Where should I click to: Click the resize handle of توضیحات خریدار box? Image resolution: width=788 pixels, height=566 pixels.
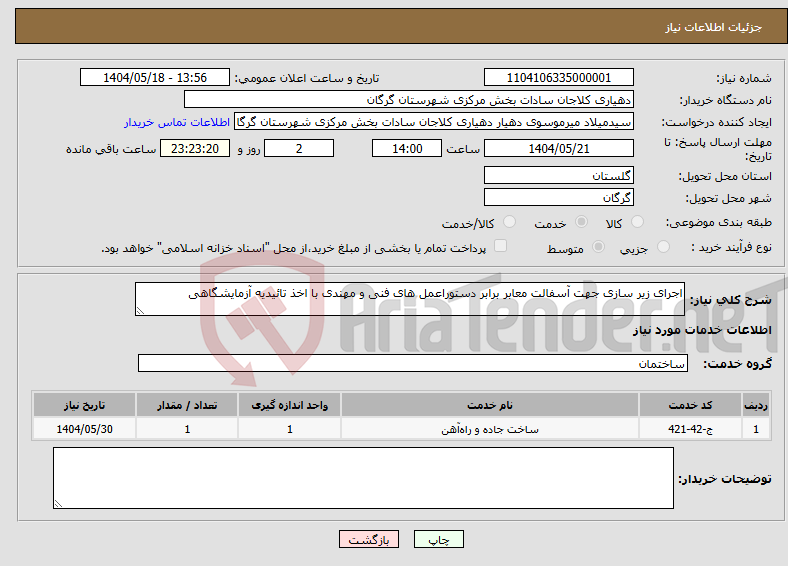coord(58,503)
